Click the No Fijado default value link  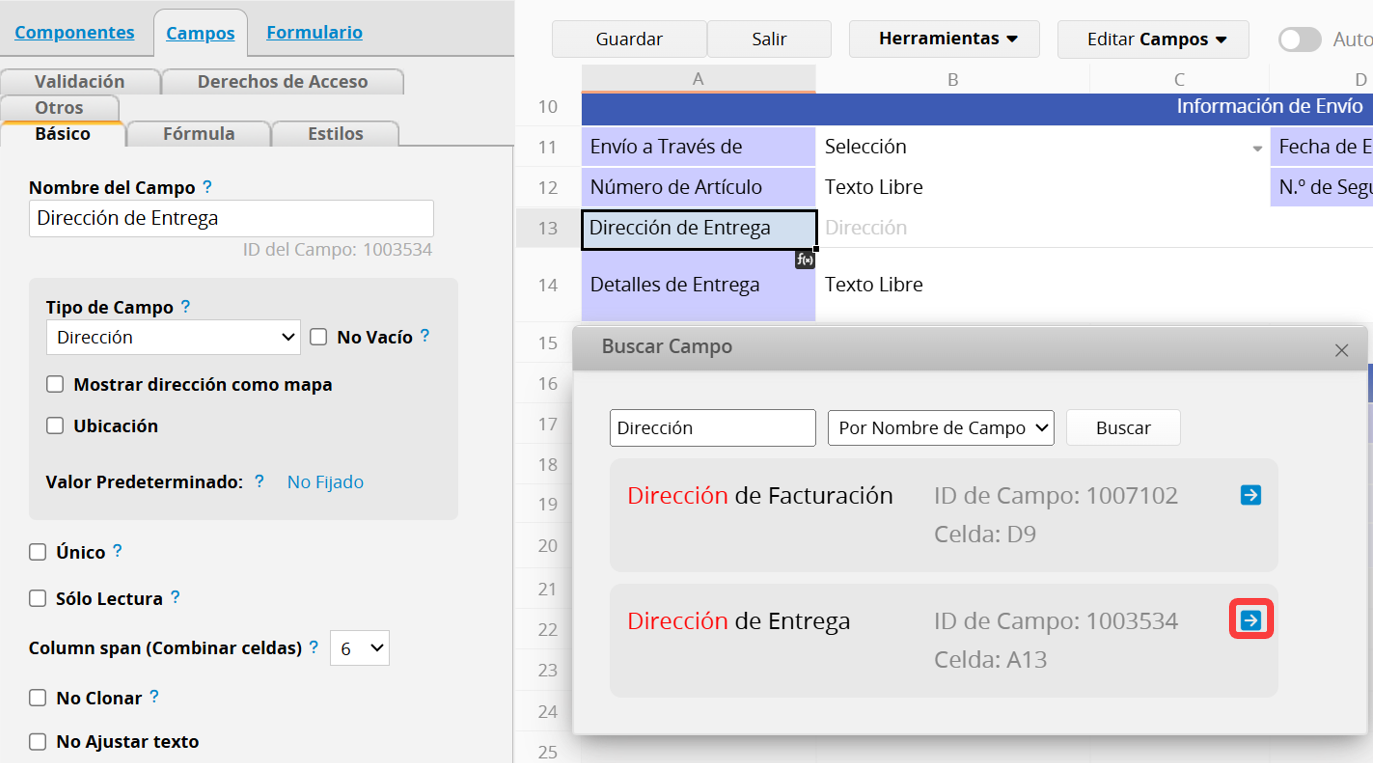[325, 482]
